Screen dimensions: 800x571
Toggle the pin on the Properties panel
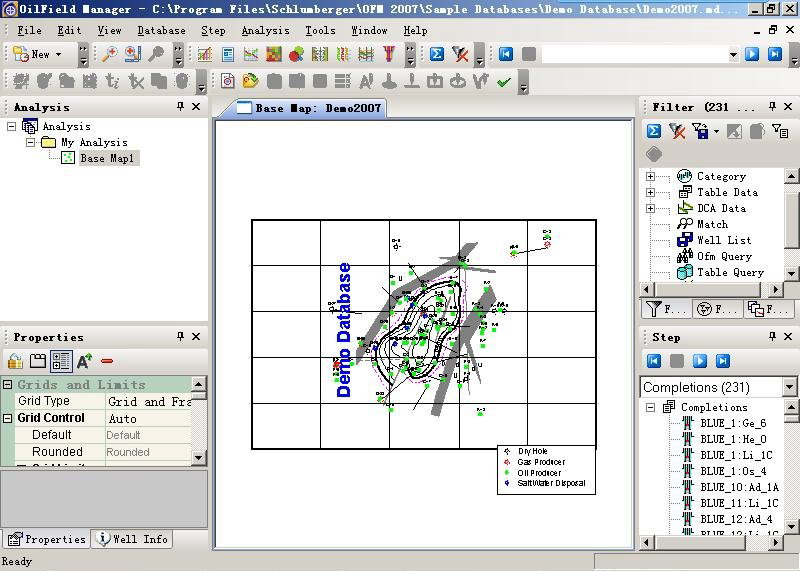tap(180, 336)
